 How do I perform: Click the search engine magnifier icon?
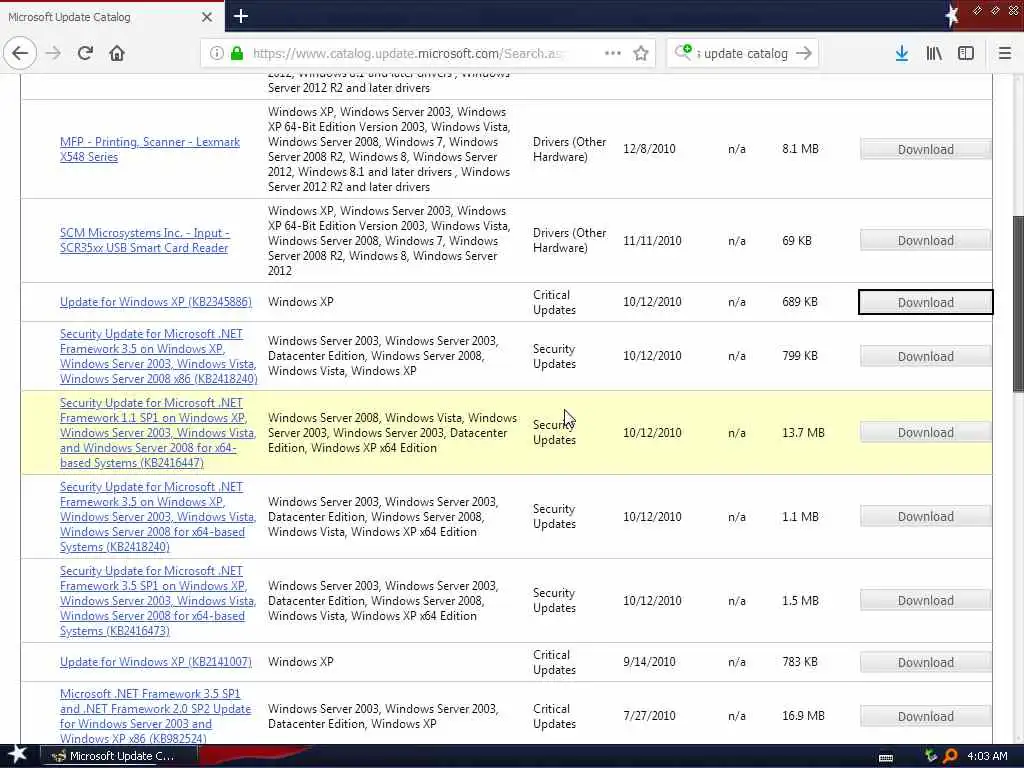(683, 52)
